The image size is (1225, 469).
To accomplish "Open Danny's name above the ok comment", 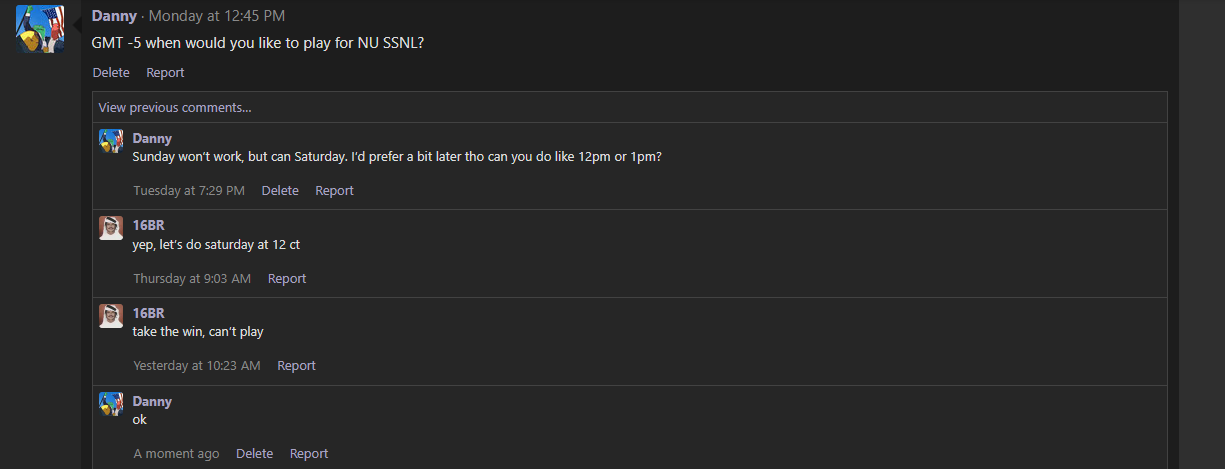I will point(152,401).
